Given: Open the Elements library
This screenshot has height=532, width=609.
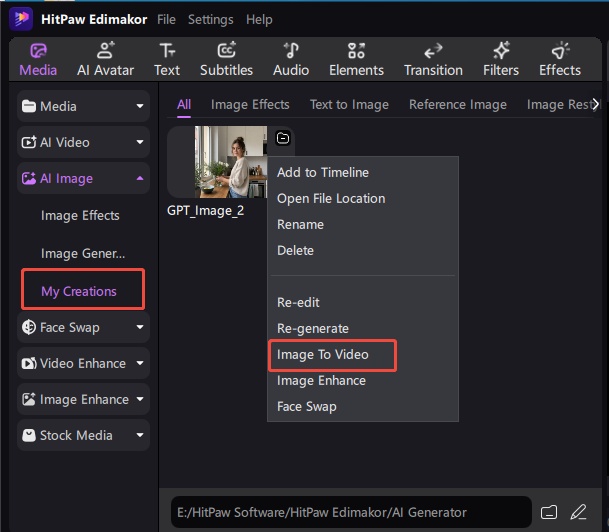Looking at the screenshot, I should click(356, 60).
